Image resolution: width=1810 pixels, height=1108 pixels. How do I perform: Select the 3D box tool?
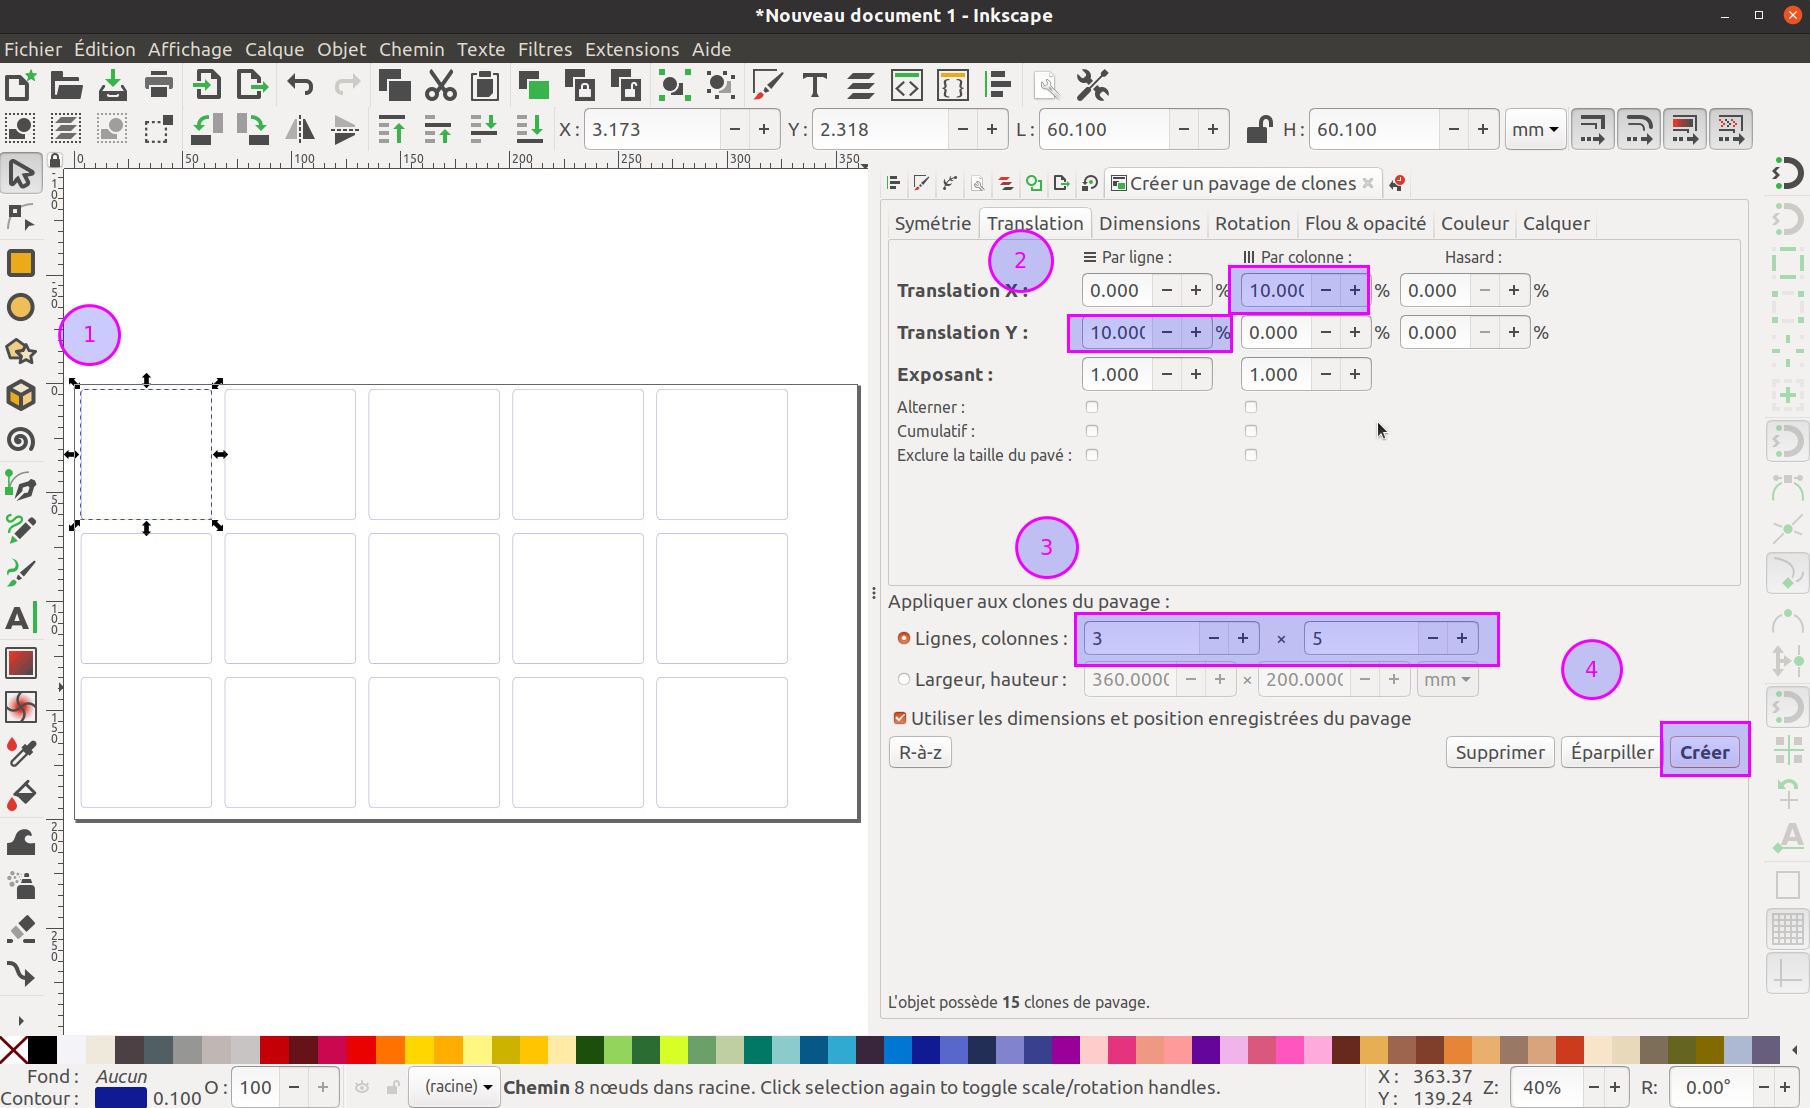21,395
